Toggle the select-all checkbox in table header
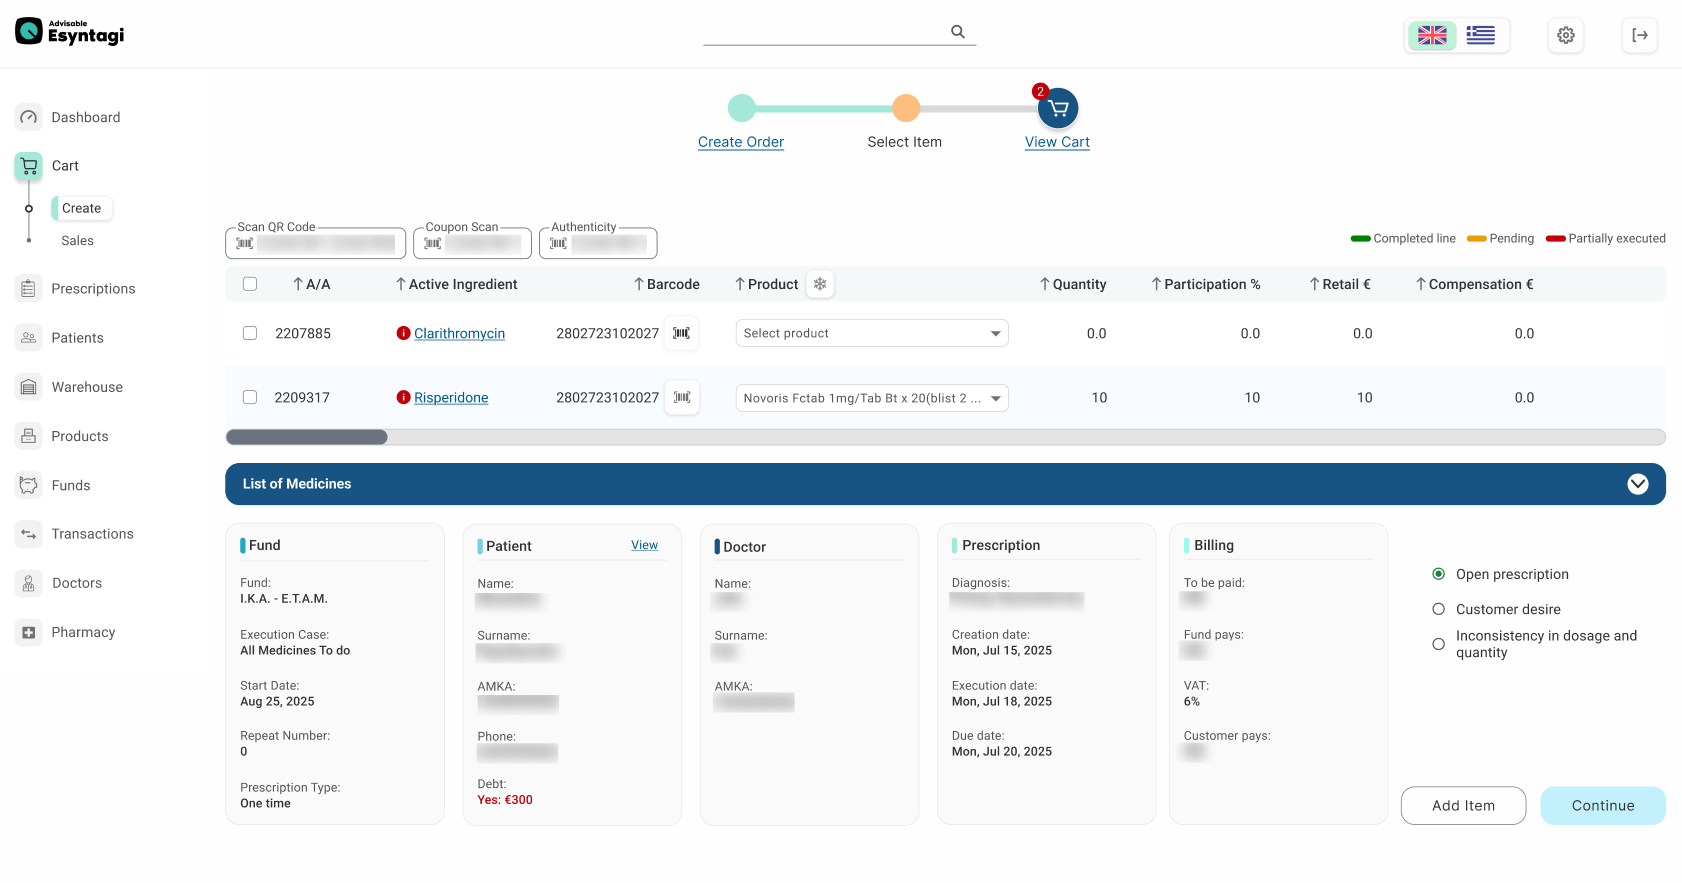Image resolution: width=1682 pixels, height=883 pixels. coord(250,284)
